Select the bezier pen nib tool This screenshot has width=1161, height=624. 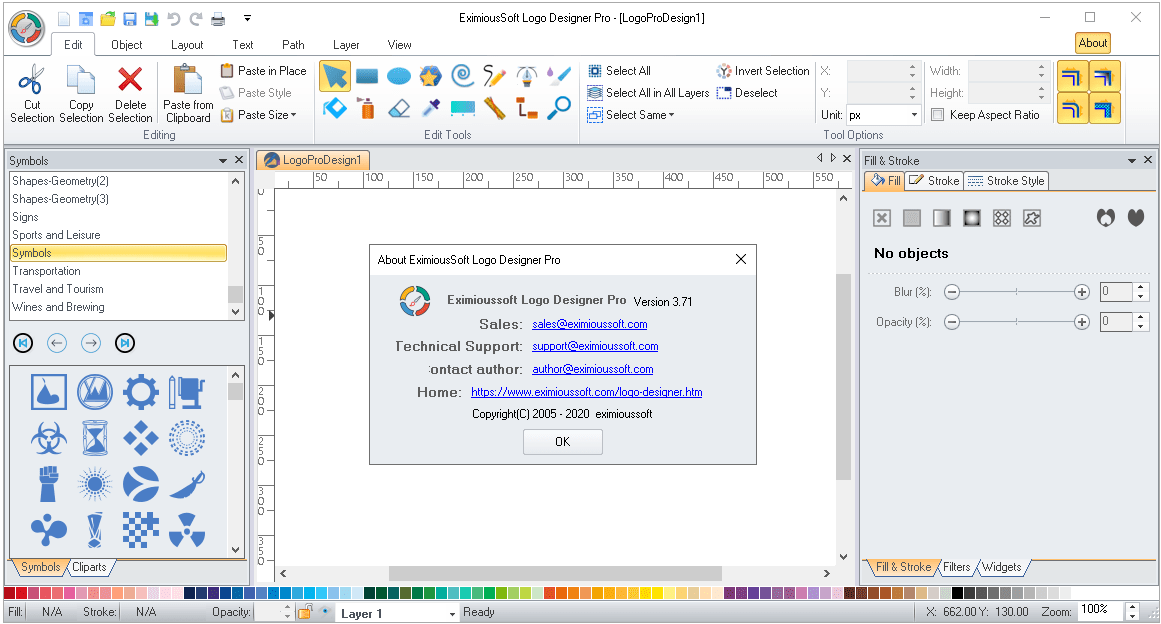pyautogui.click(x=526, y=76)
